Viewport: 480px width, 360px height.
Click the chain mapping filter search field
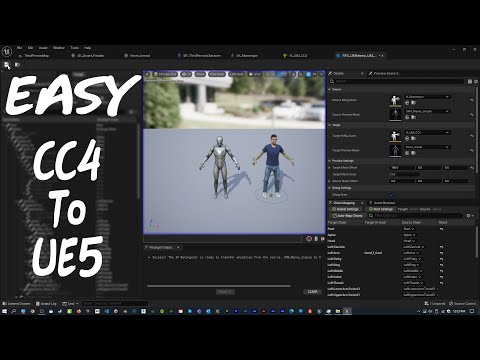click(x=416, y=216)
